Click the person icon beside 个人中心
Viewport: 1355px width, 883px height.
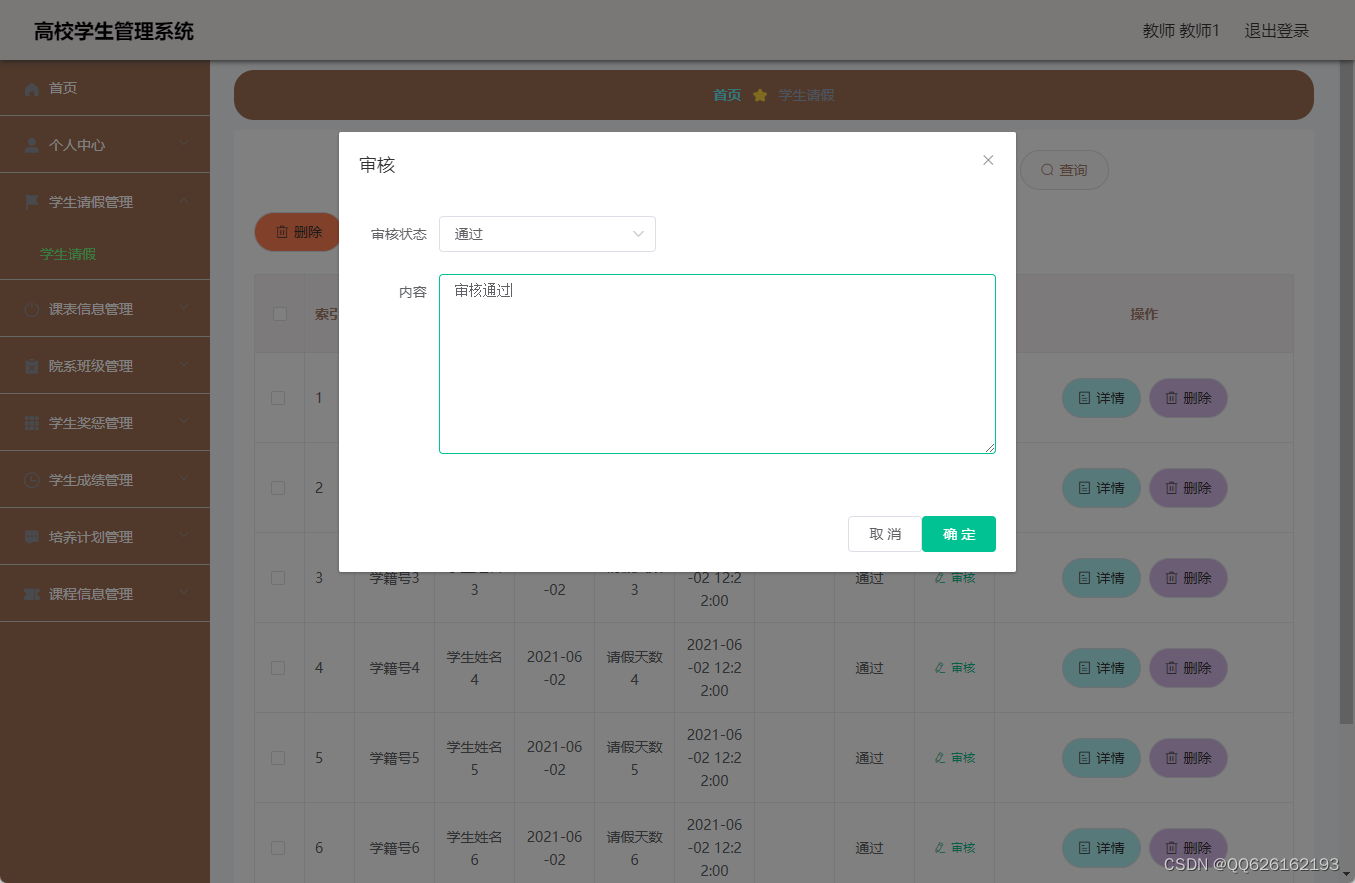[x=32, y=145]
